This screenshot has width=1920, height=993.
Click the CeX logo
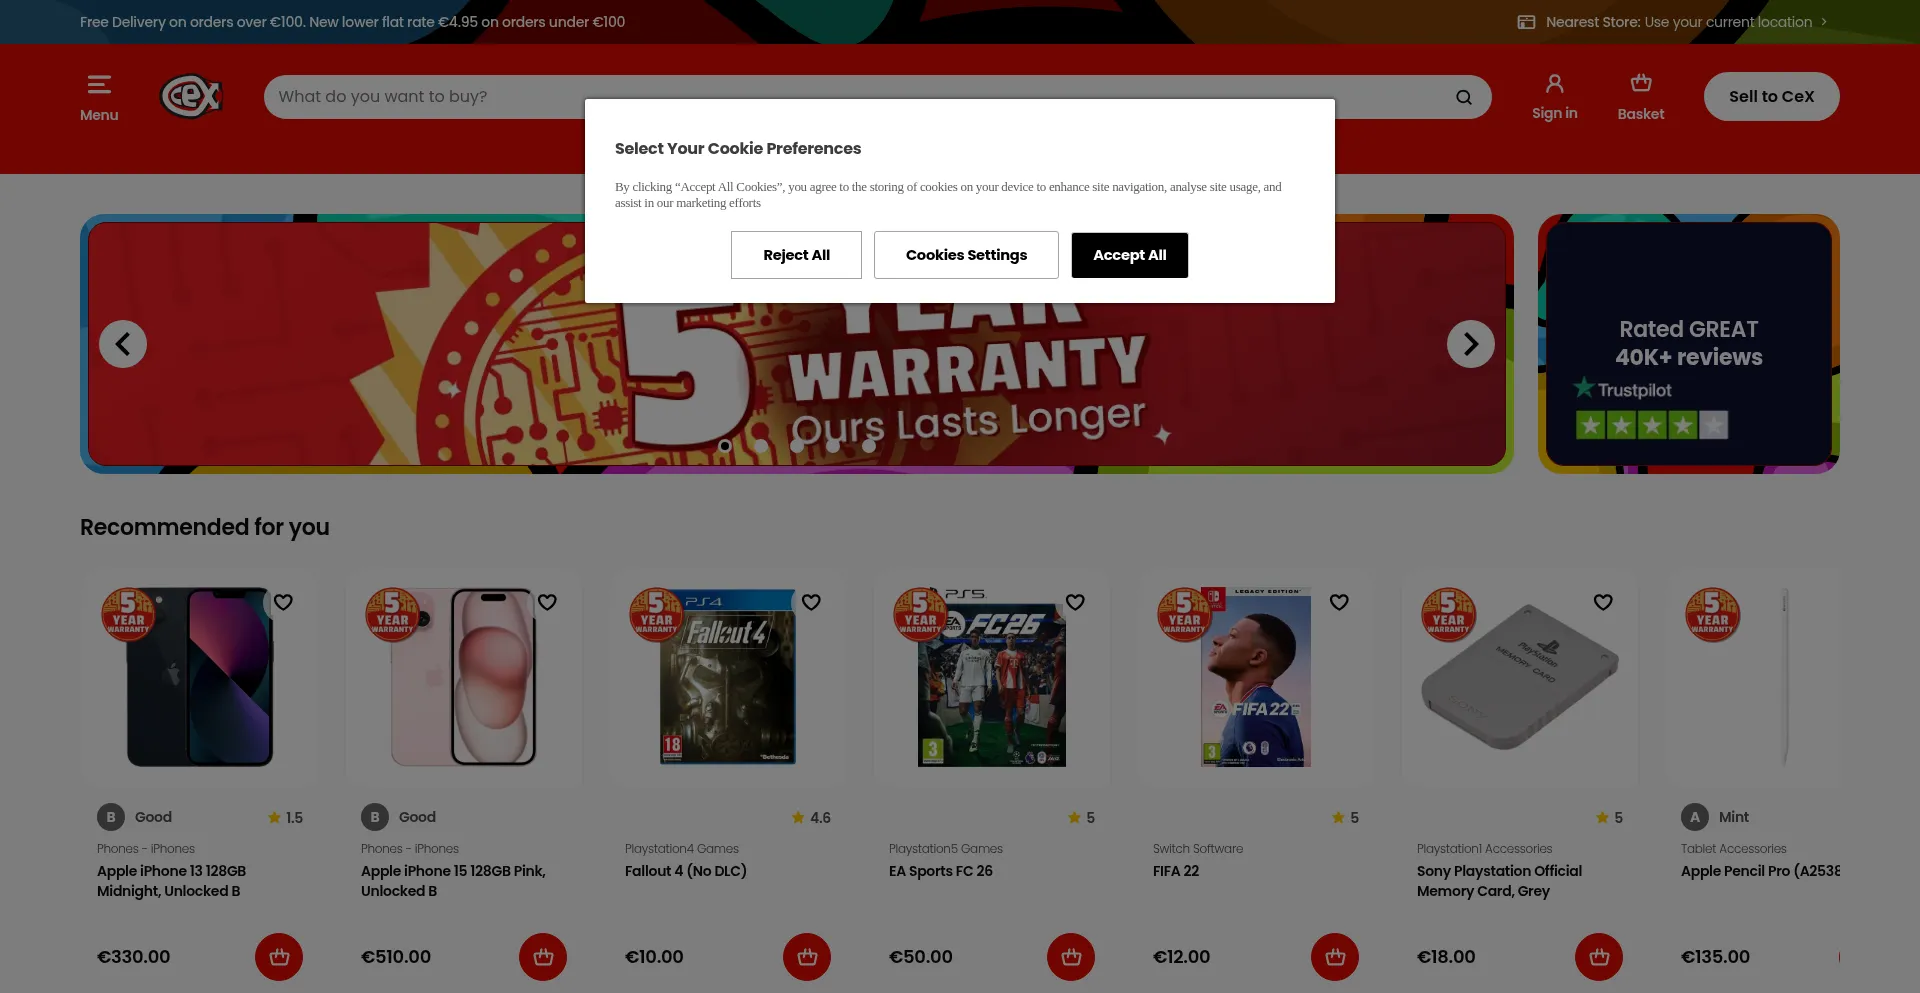tap(191, 96)
